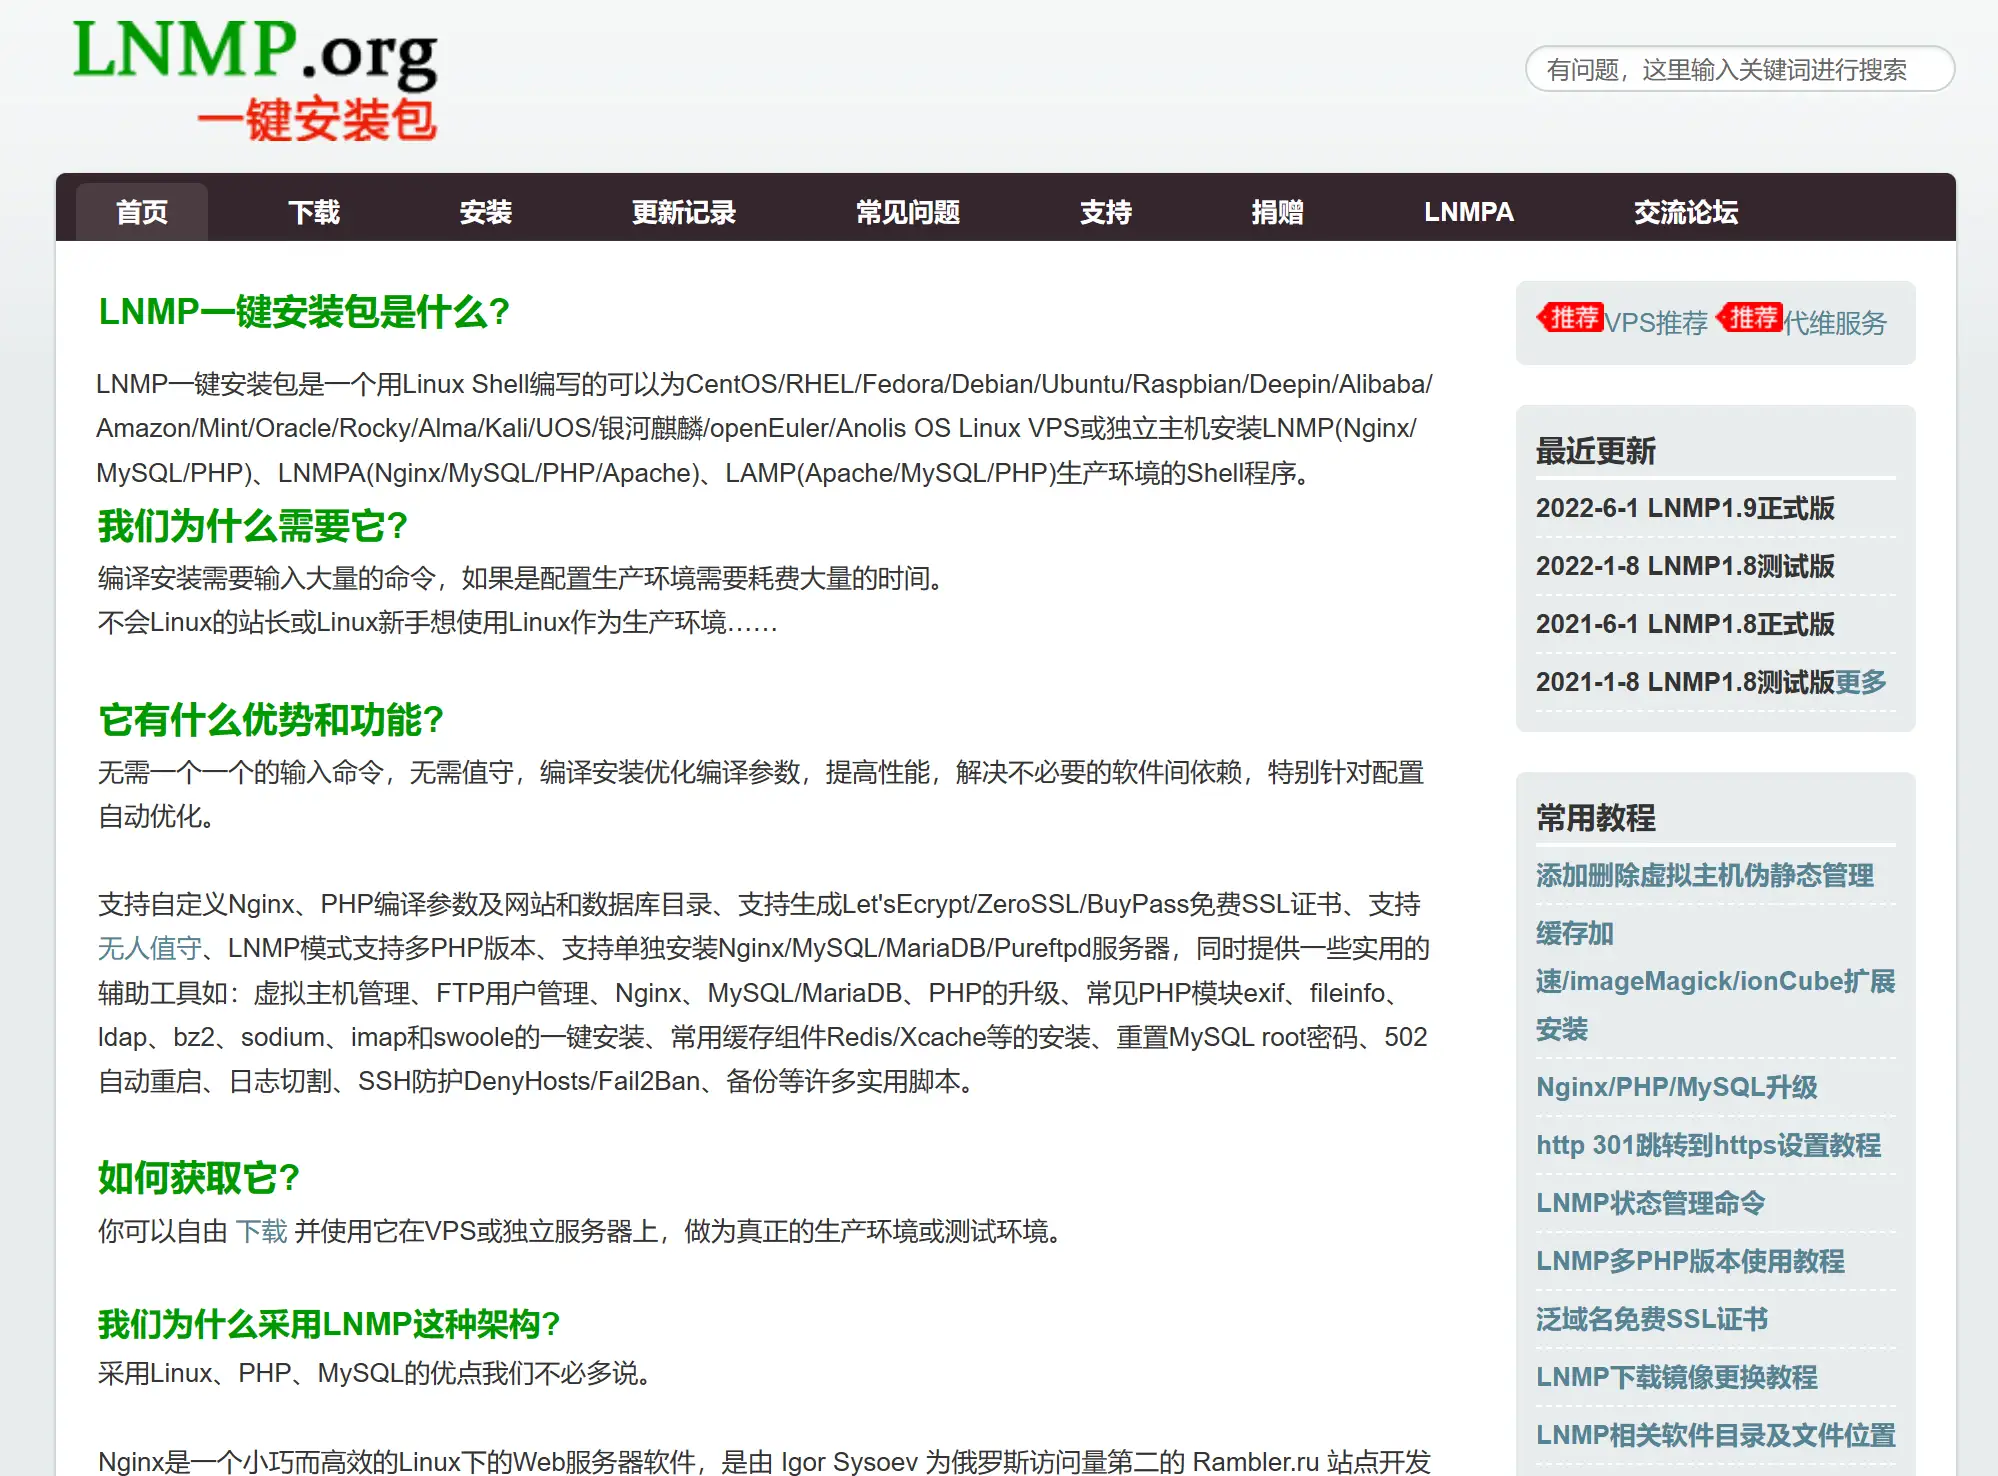The image size is (1998, 1476).
Task: Open the 支持 menu item
Action: [1106, 212]
